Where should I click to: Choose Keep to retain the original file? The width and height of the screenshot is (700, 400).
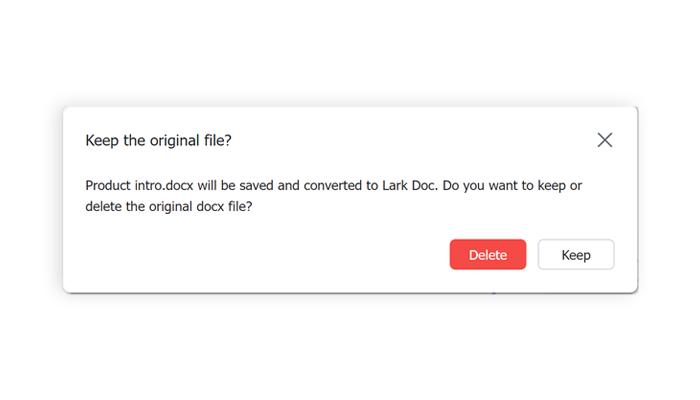pos(576,255)
